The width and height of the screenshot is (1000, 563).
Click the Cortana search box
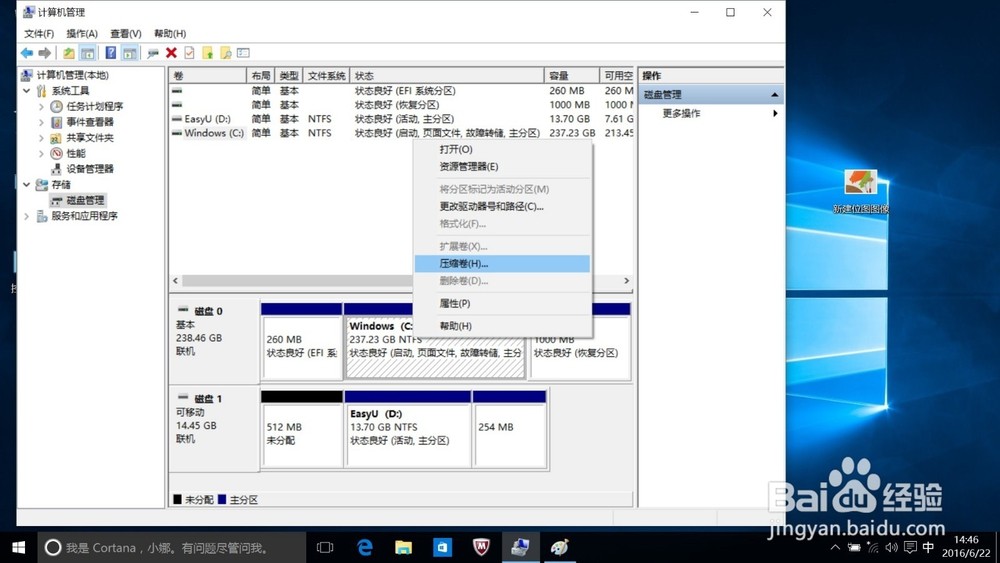[x=172, y=548]
